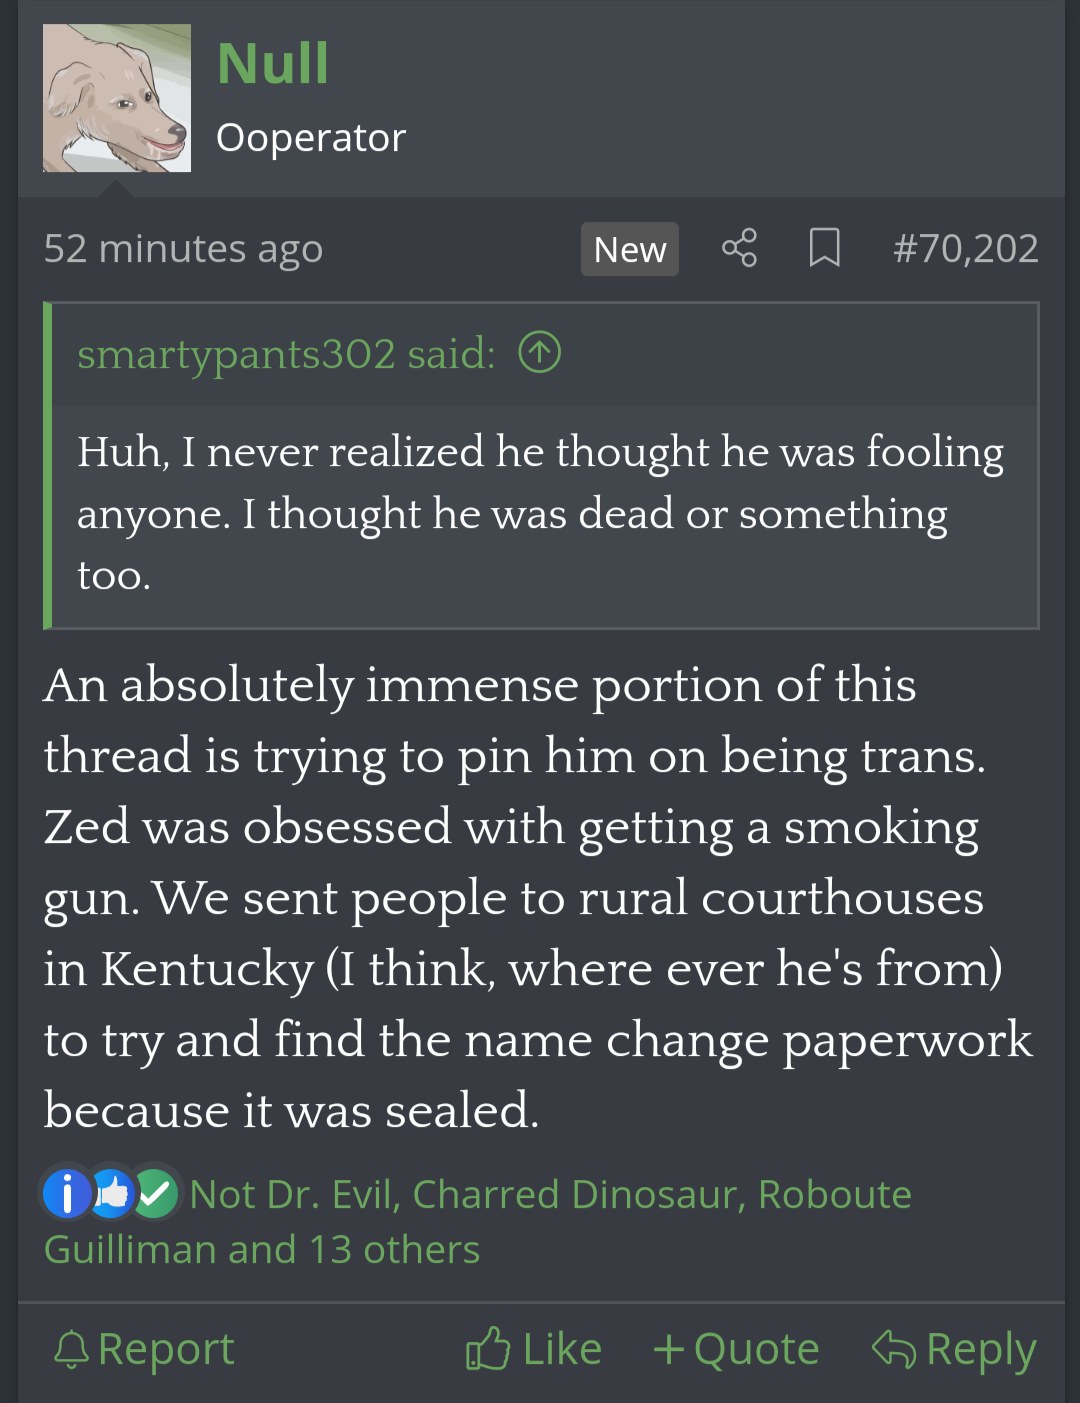The image size is (1080, 1403).
Task: Open post number #70,202 permalink
Action: click(965, 248)
